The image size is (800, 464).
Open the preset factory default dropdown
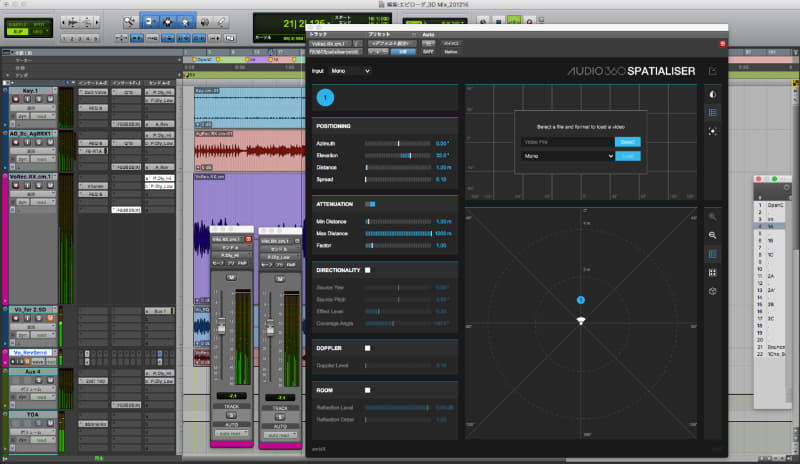[x=392, y=44]
